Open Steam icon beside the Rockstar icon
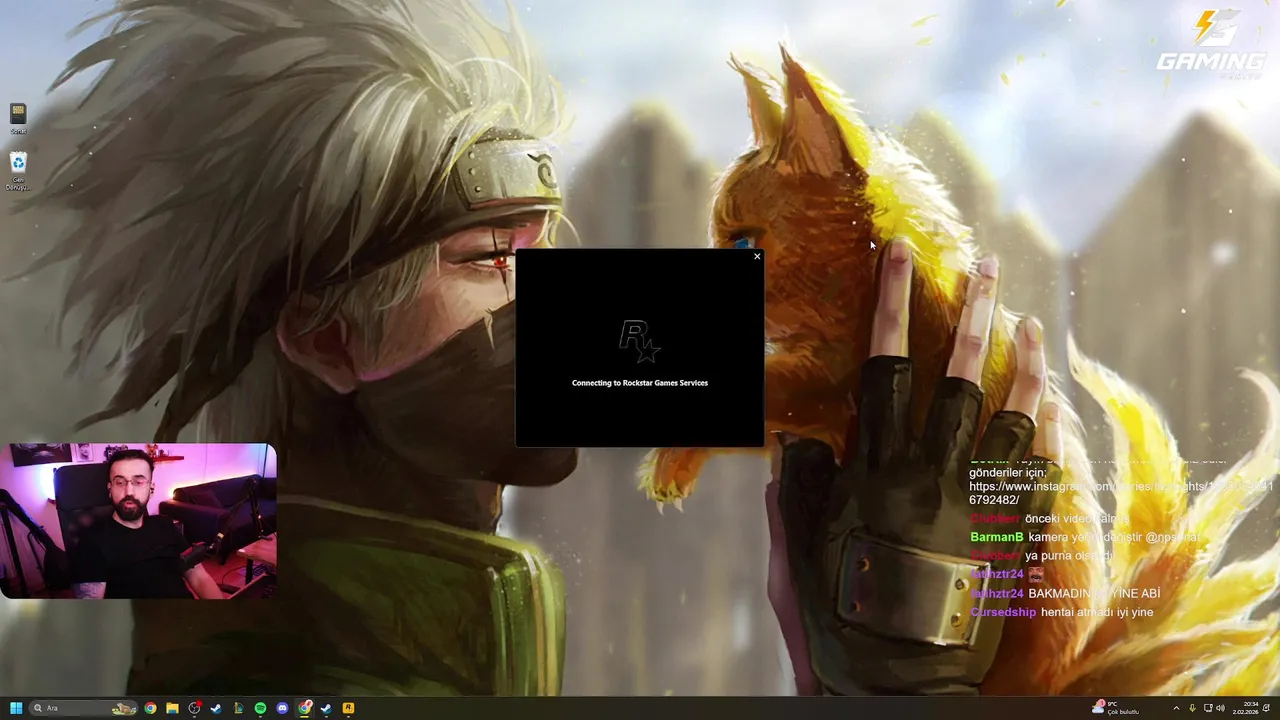The height and width of the screenshot is (720, 1280). coord(326,708)
